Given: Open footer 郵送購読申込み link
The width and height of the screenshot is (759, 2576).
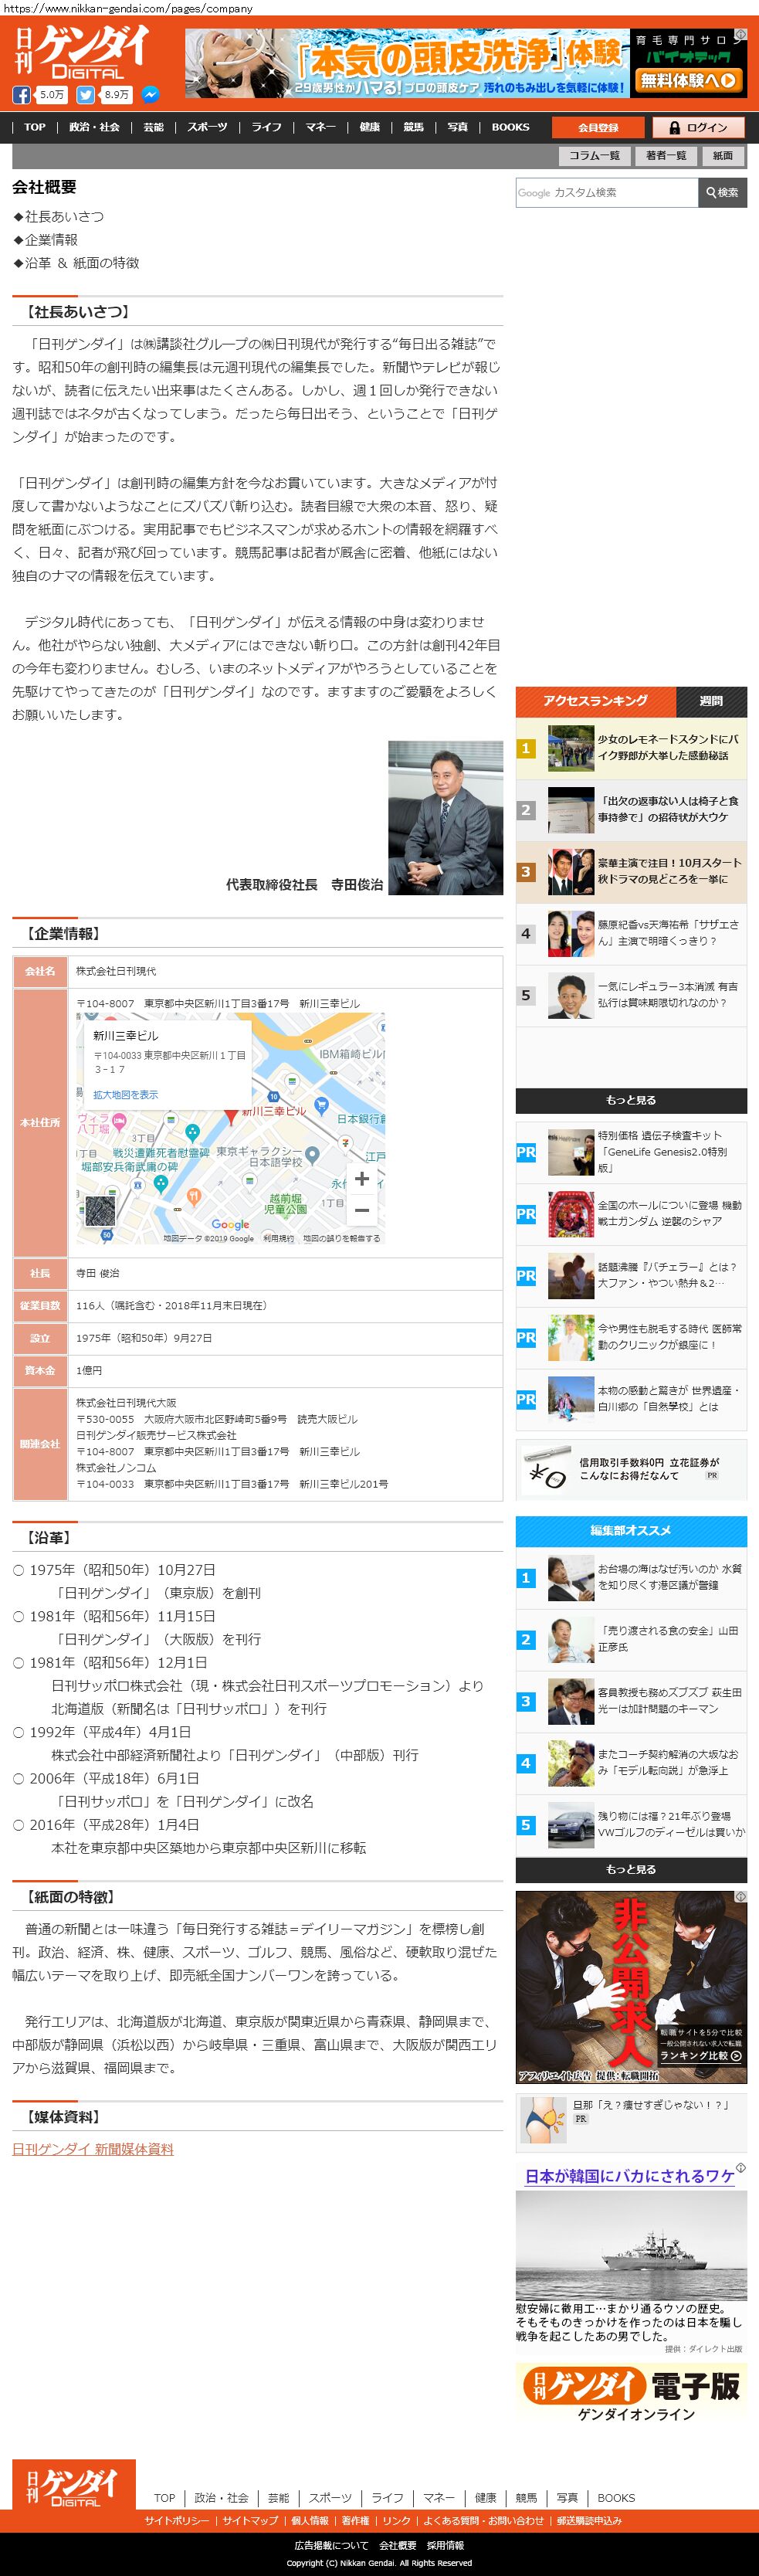Looking at the screenshot, I should (589, 2521).
